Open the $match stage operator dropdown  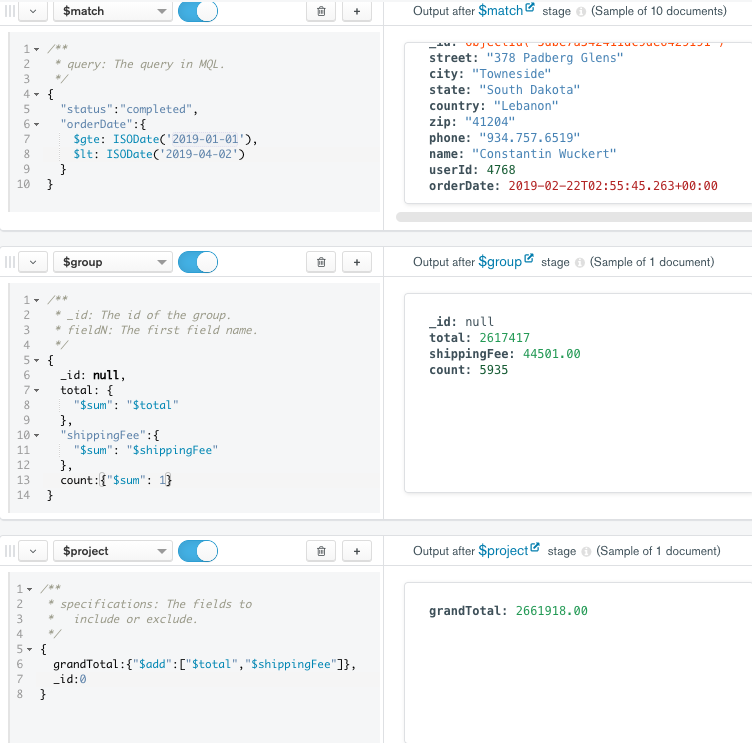(113, 11)
